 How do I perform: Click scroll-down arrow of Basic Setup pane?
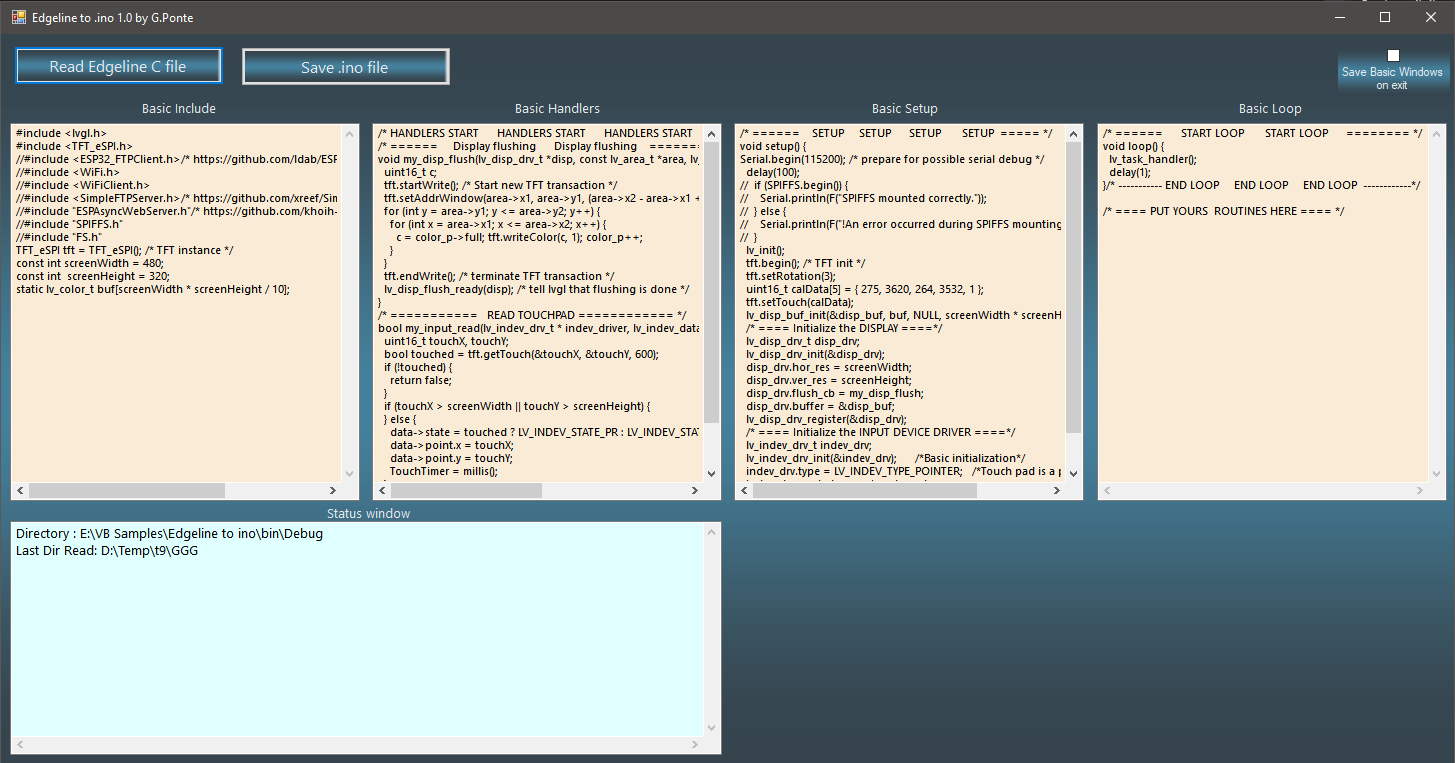[1073, 474]
